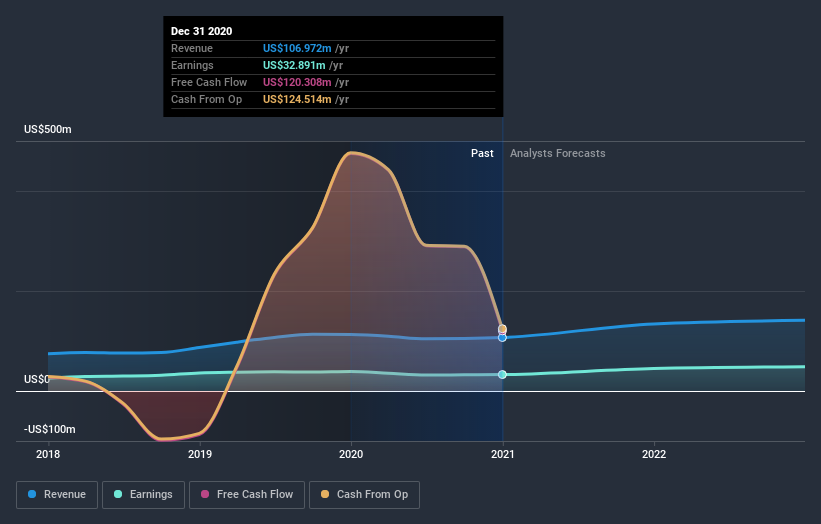Screen dimensions: 821x524
Task: Click the Cash From Op tooltip row label
Action: pos(206,99)
